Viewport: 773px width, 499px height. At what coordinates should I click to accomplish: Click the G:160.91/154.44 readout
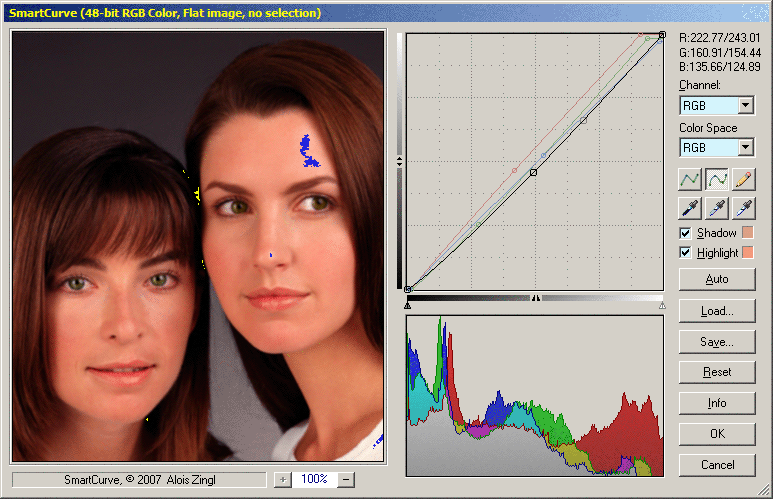pos(720,52)
